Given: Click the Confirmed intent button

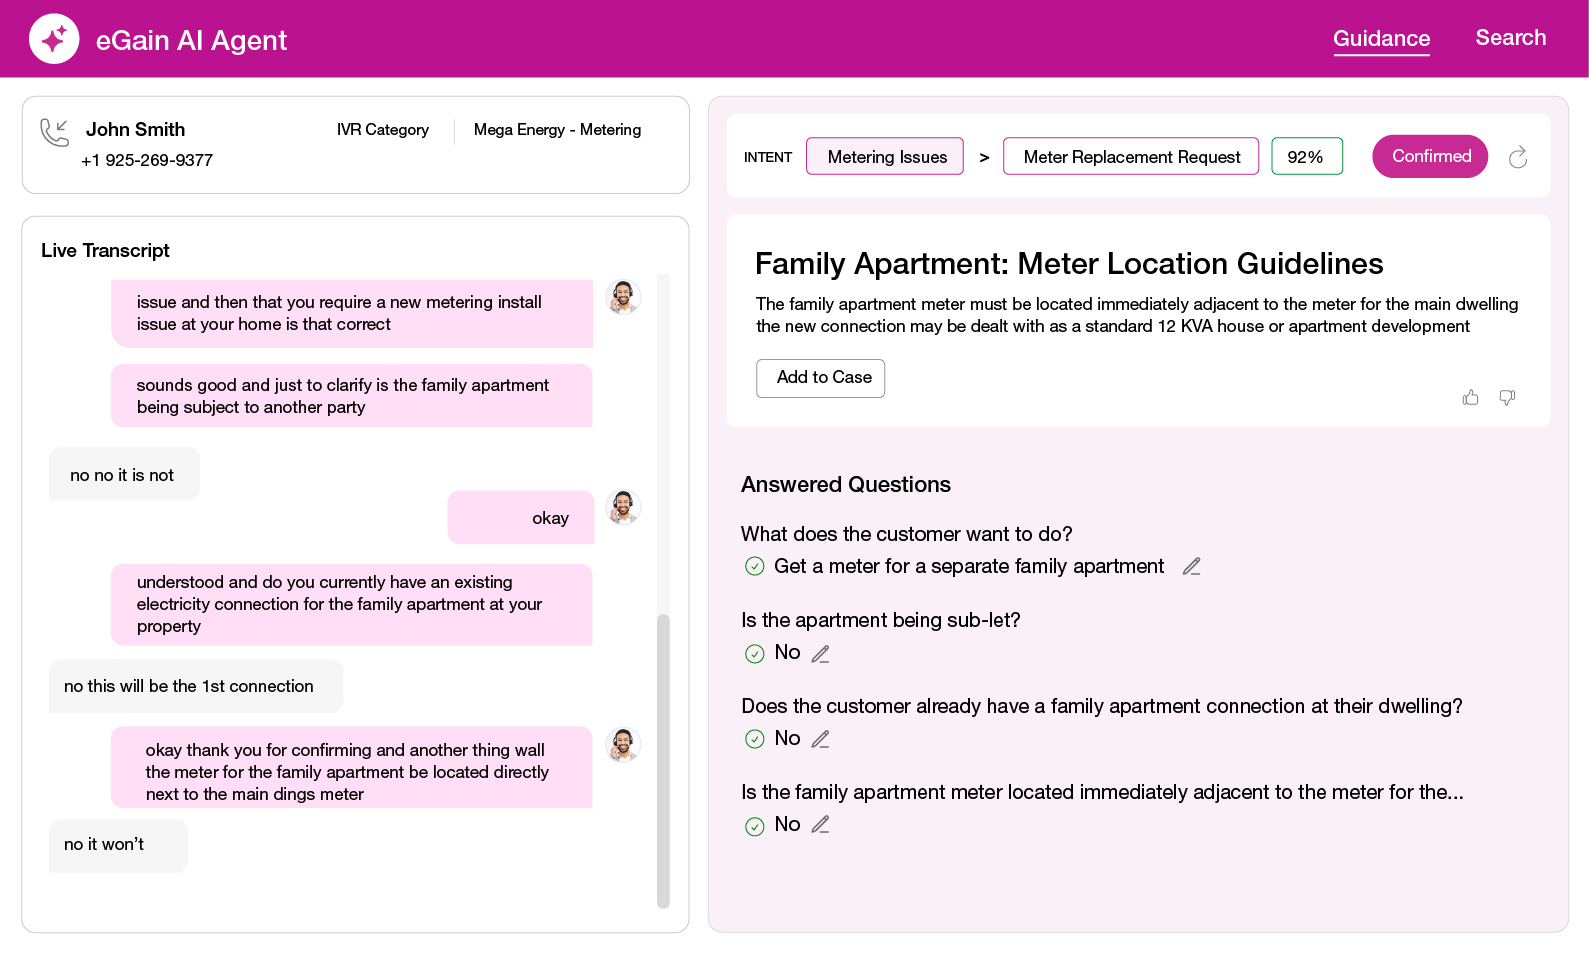Looking at the screenshot, I should click(x=1430, y=157).
